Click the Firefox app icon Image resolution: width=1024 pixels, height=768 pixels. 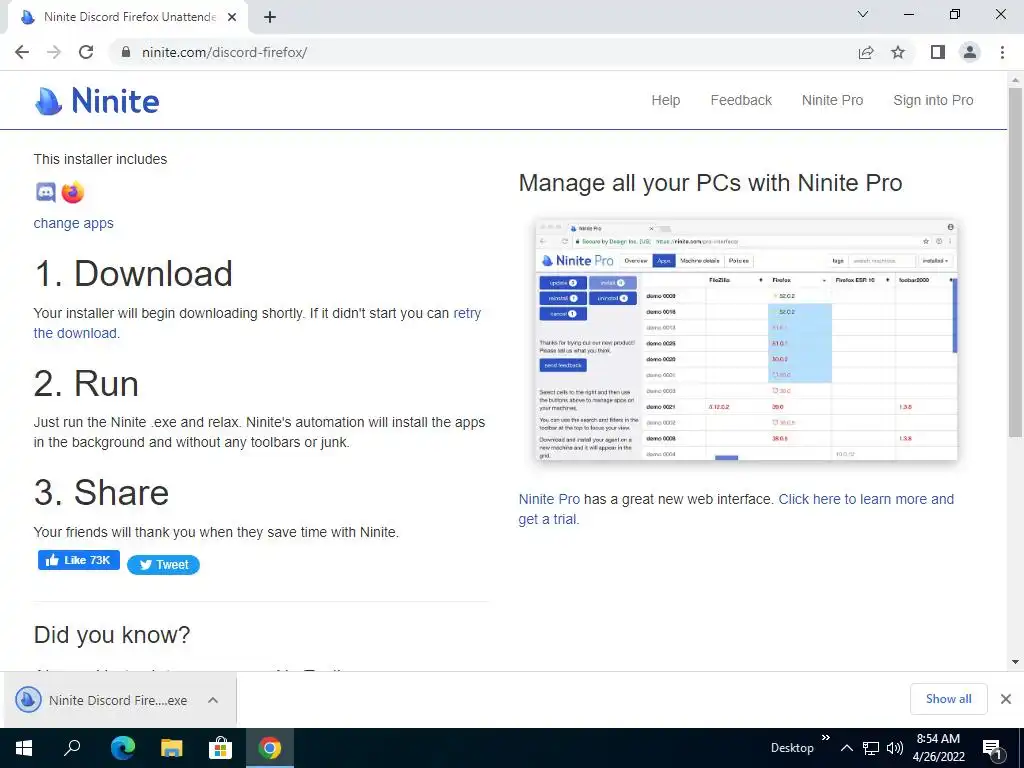click(x=72, y=193)
